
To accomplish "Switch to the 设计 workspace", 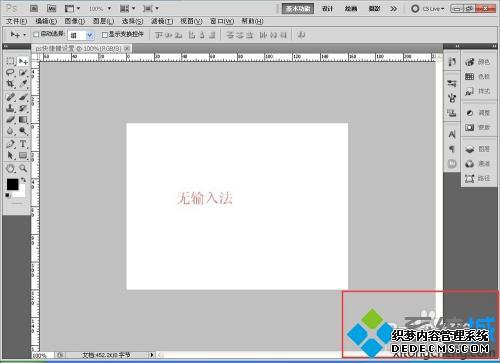I will pyautogui.click(x=327, y=9).
